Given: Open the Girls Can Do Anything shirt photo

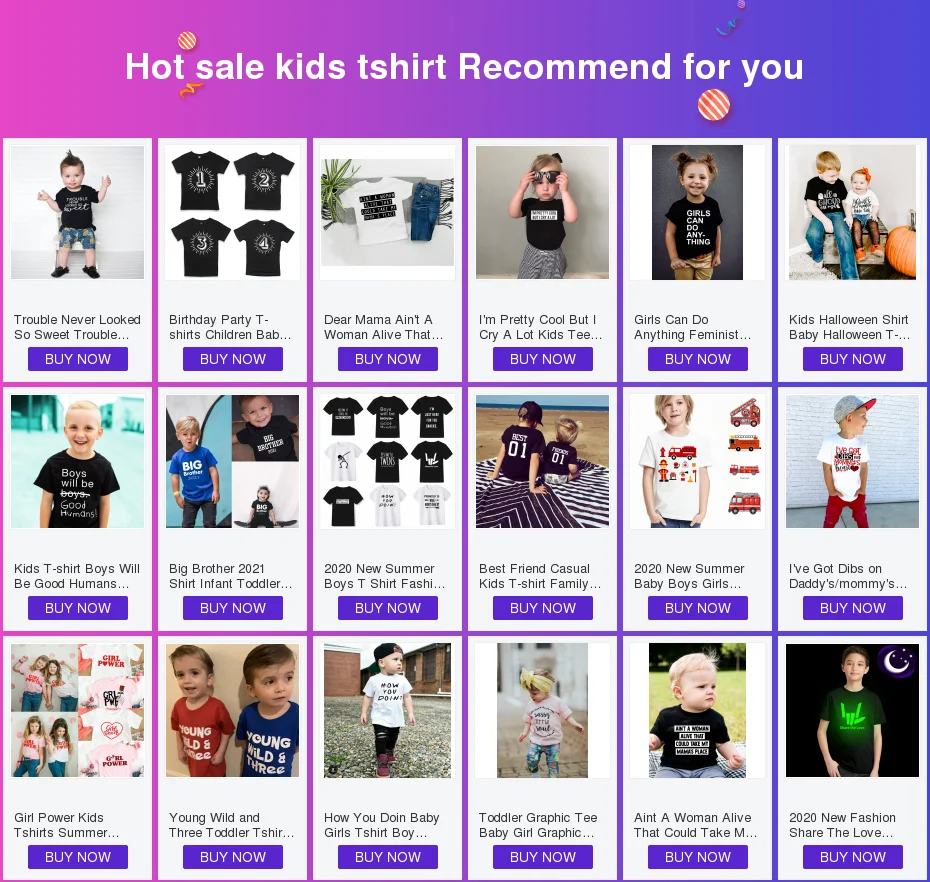Looking at the screenshot, I should [698, 212].
